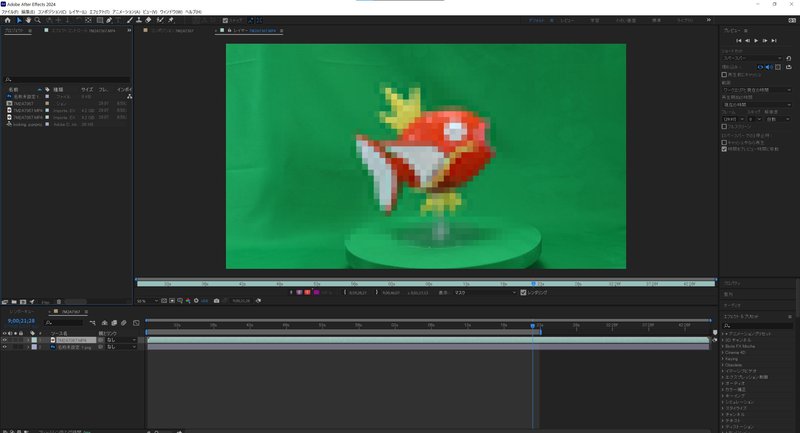800x433 pixels.
Task: Open the ファイル menu
Action: (x=10, y=12)
